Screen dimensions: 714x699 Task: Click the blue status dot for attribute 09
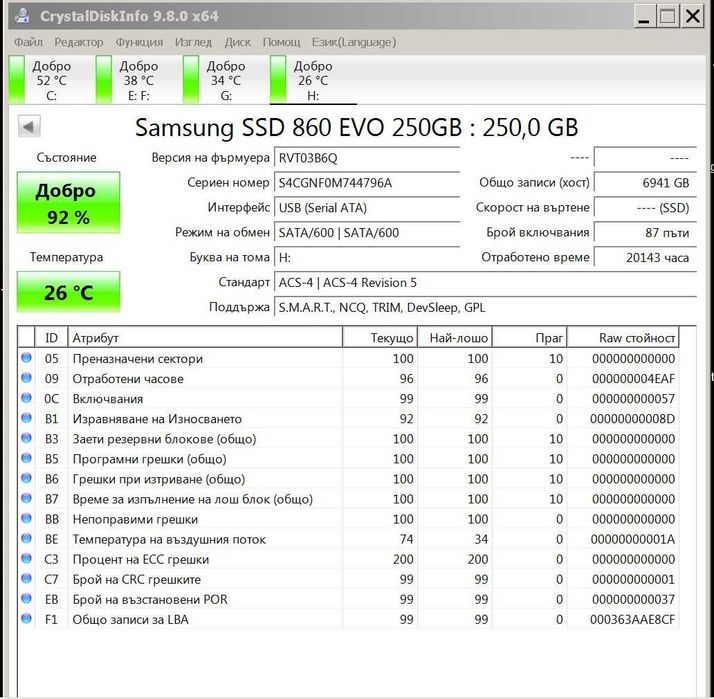point(26,378)
